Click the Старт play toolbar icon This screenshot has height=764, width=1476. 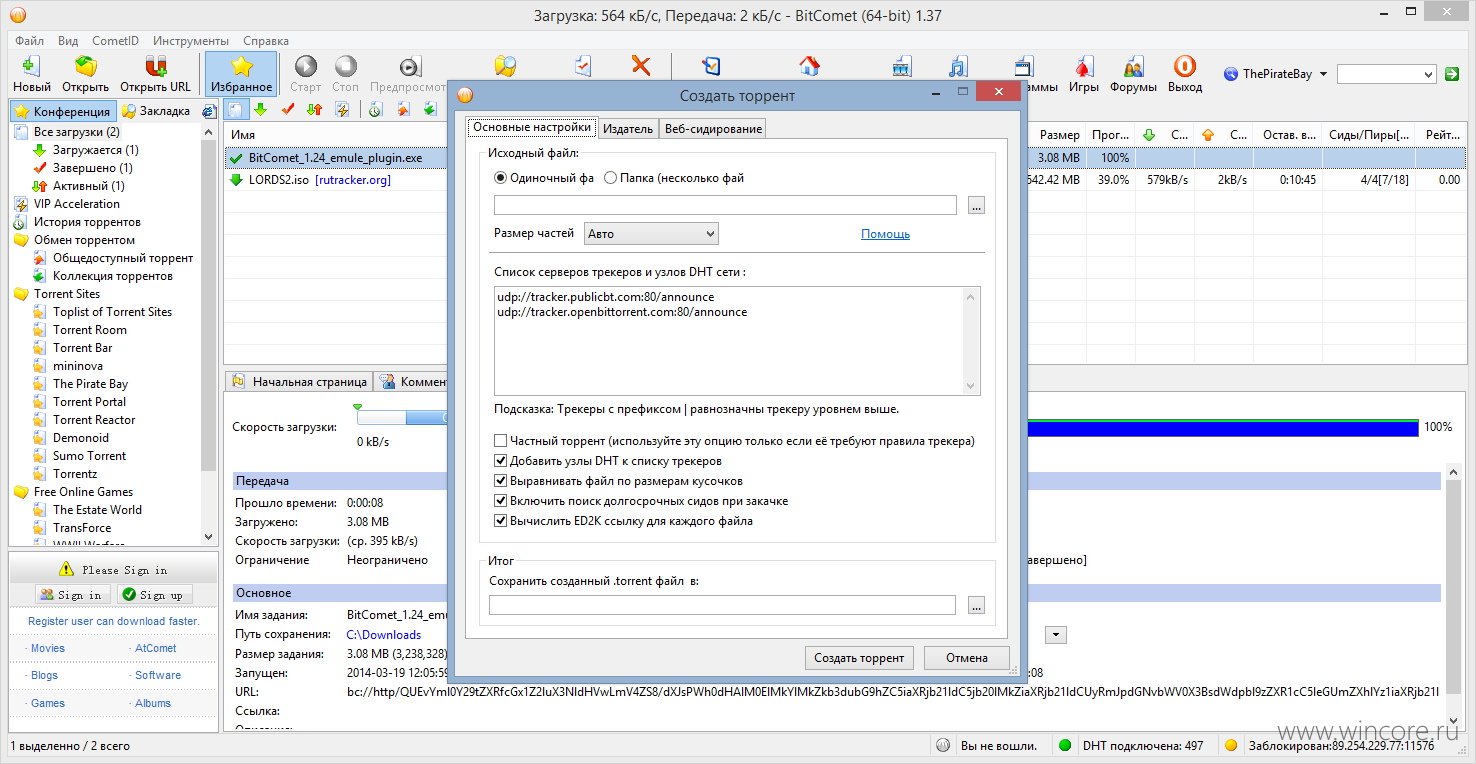click(306, 67)
